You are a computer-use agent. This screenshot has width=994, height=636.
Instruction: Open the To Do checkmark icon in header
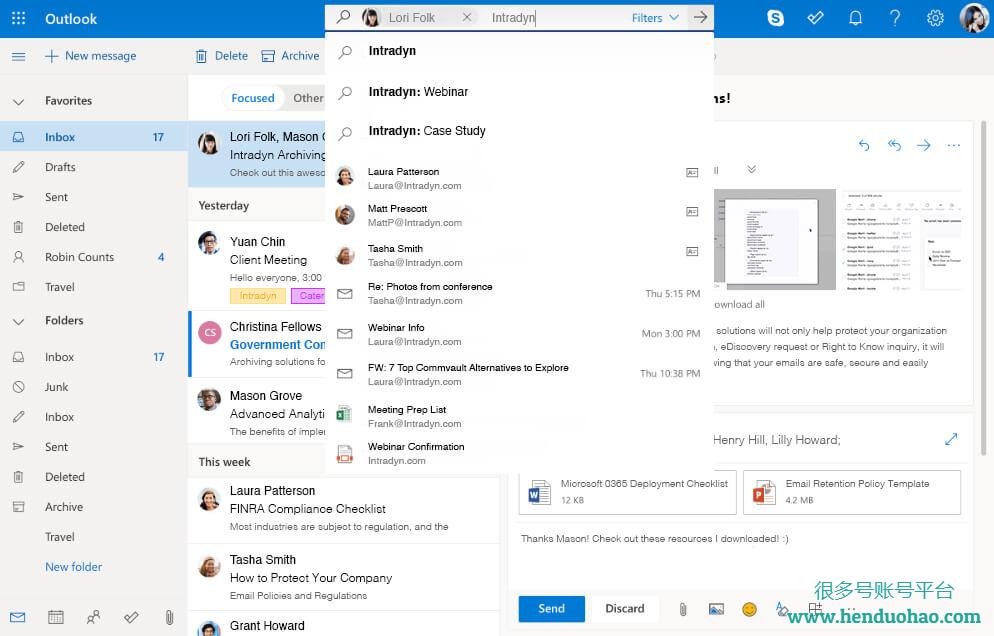(815, 18)
